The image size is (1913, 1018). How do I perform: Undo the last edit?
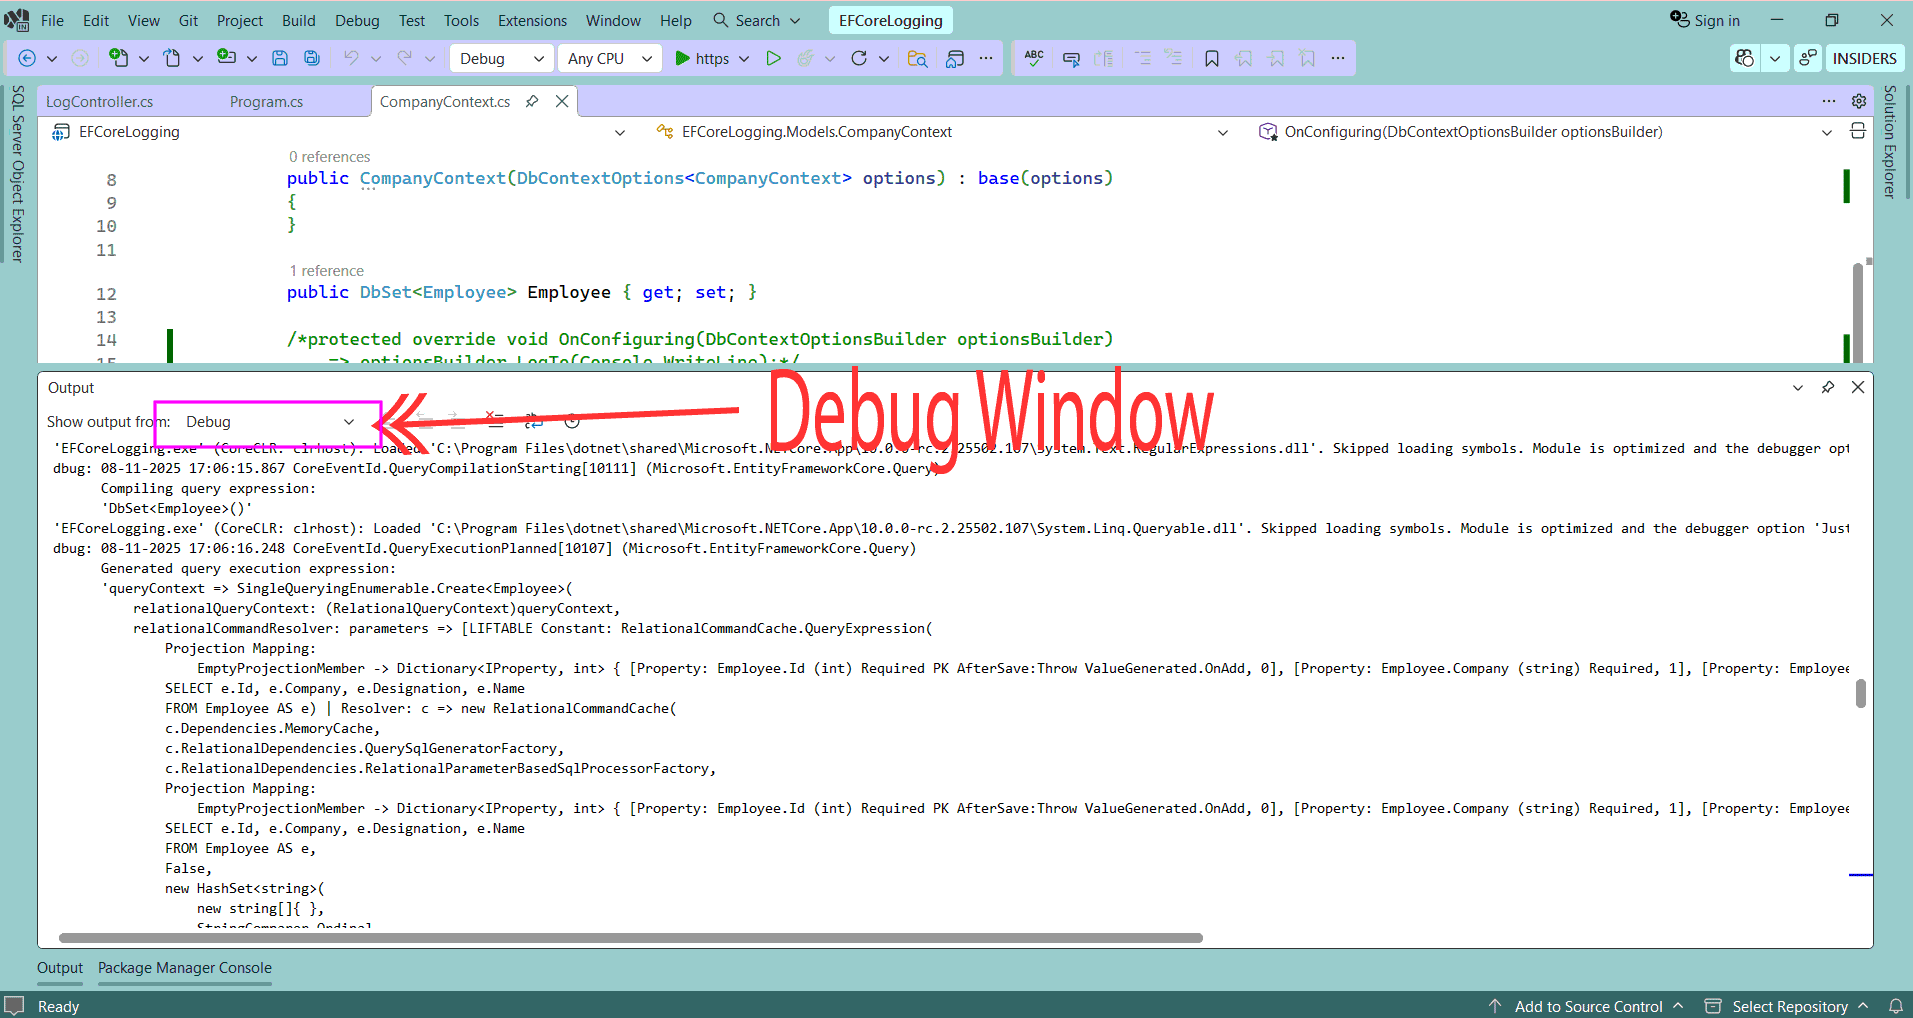351,58
